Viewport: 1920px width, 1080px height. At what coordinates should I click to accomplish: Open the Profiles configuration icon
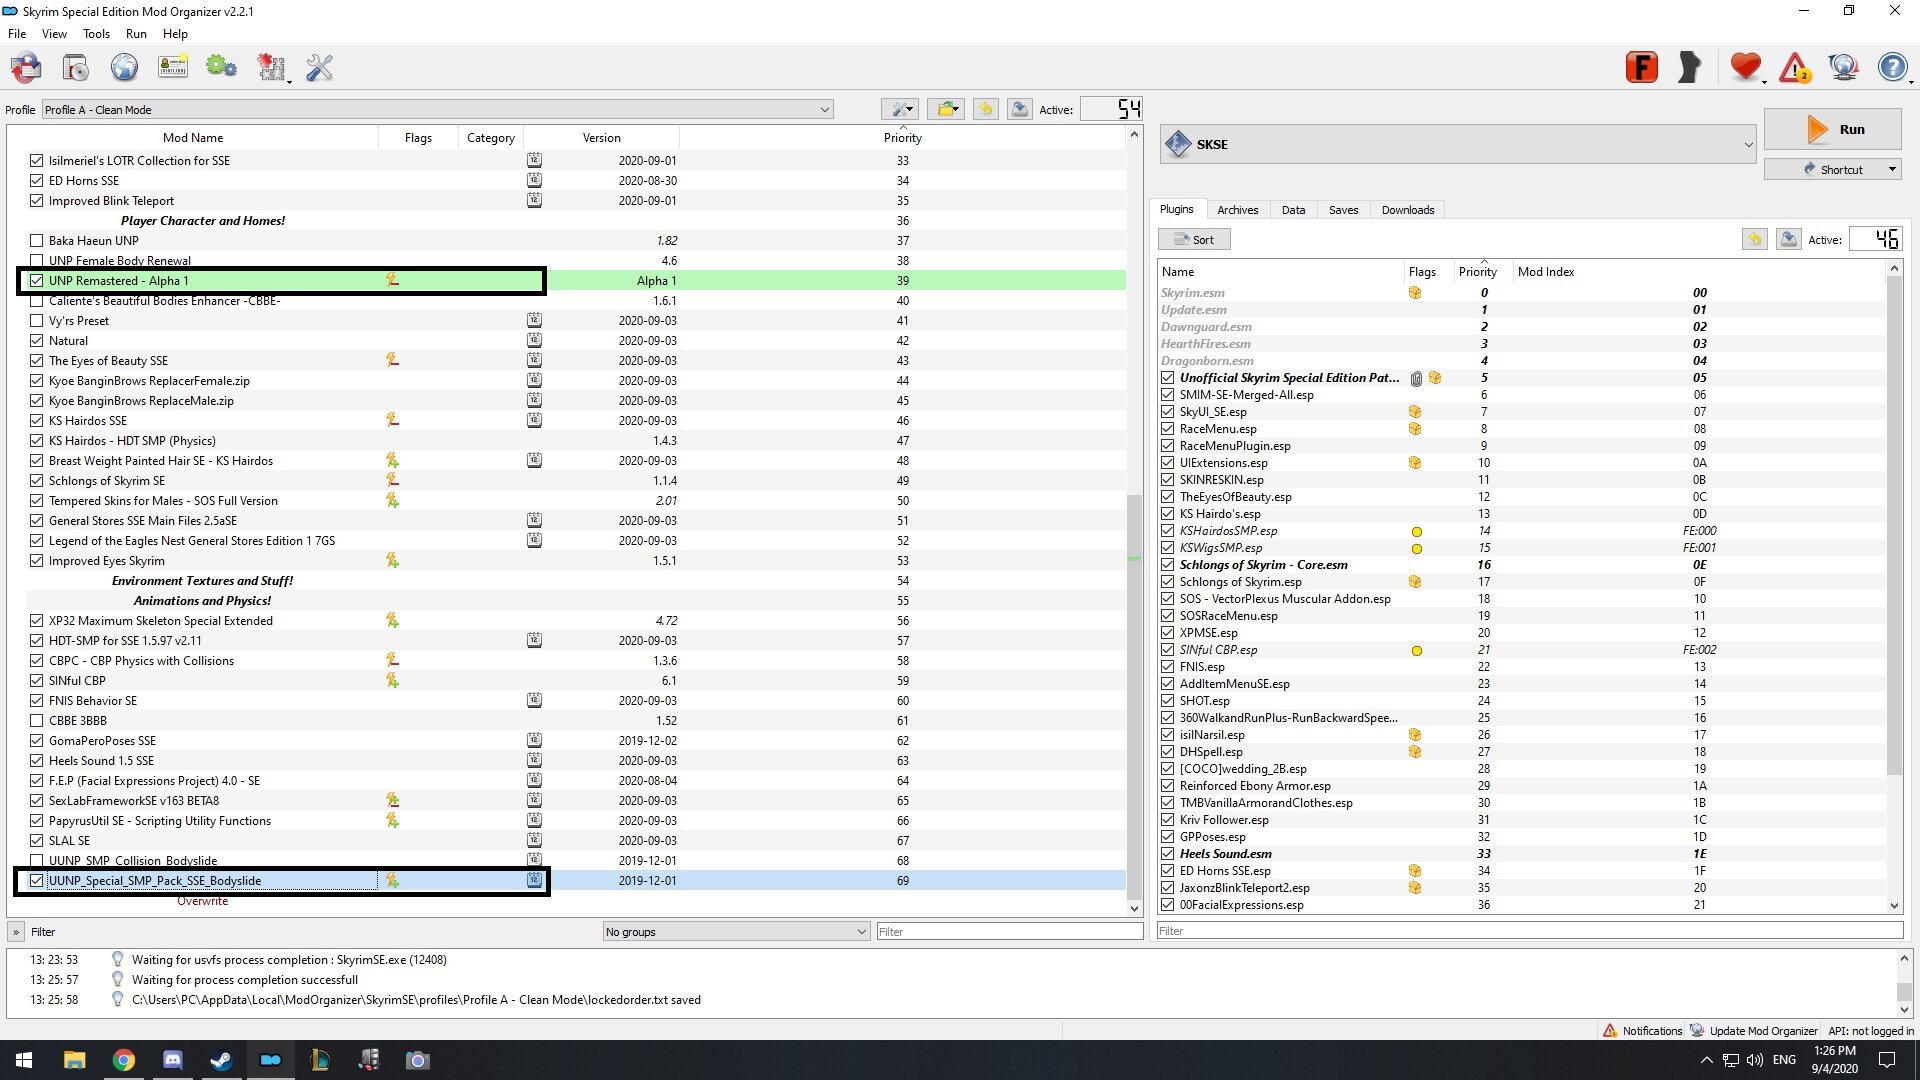click(x=173, y=67)
